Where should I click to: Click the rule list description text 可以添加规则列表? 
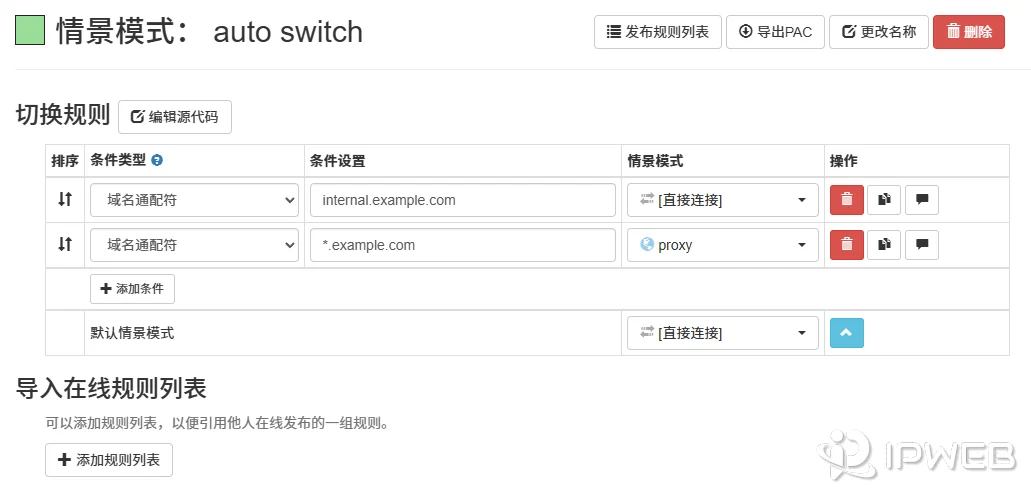[217, 422]
